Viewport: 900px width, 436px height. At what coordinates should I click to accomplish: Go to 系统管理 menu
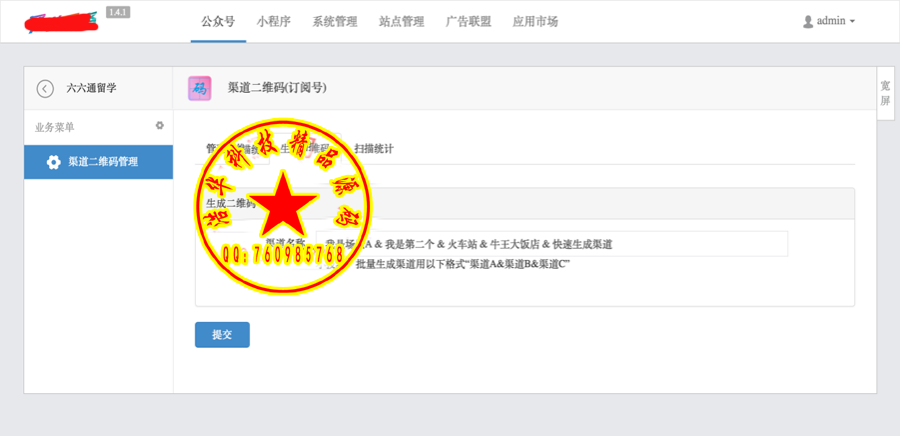(x=335, y=22)
